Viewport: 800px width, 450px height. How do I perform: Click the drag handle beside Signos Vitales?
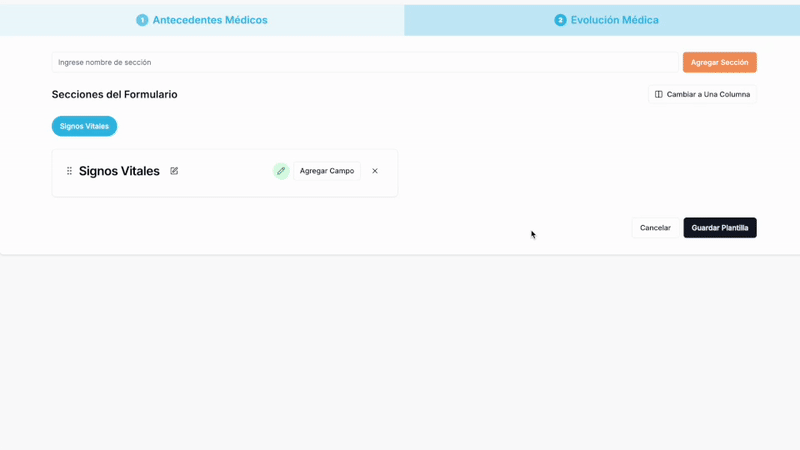pos(69,171)
